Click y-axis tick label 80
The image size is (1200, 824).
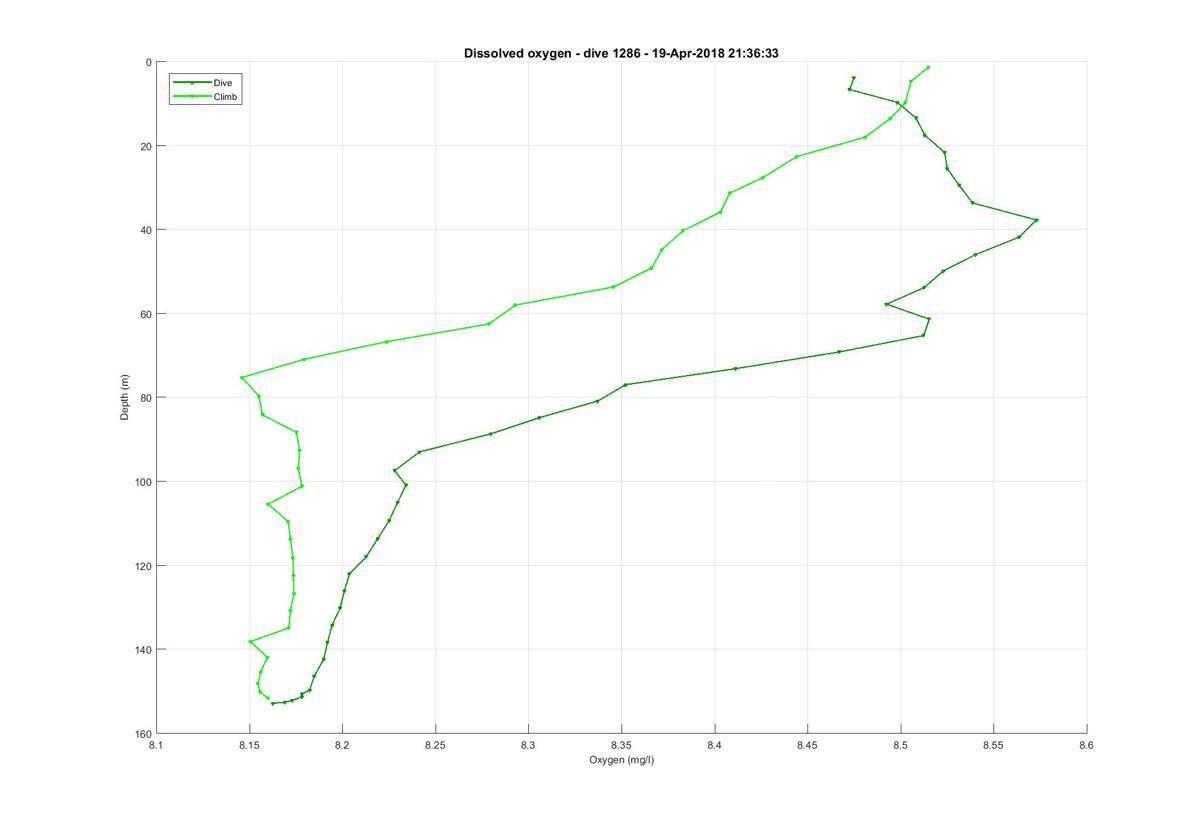click(x=144, y=398)
